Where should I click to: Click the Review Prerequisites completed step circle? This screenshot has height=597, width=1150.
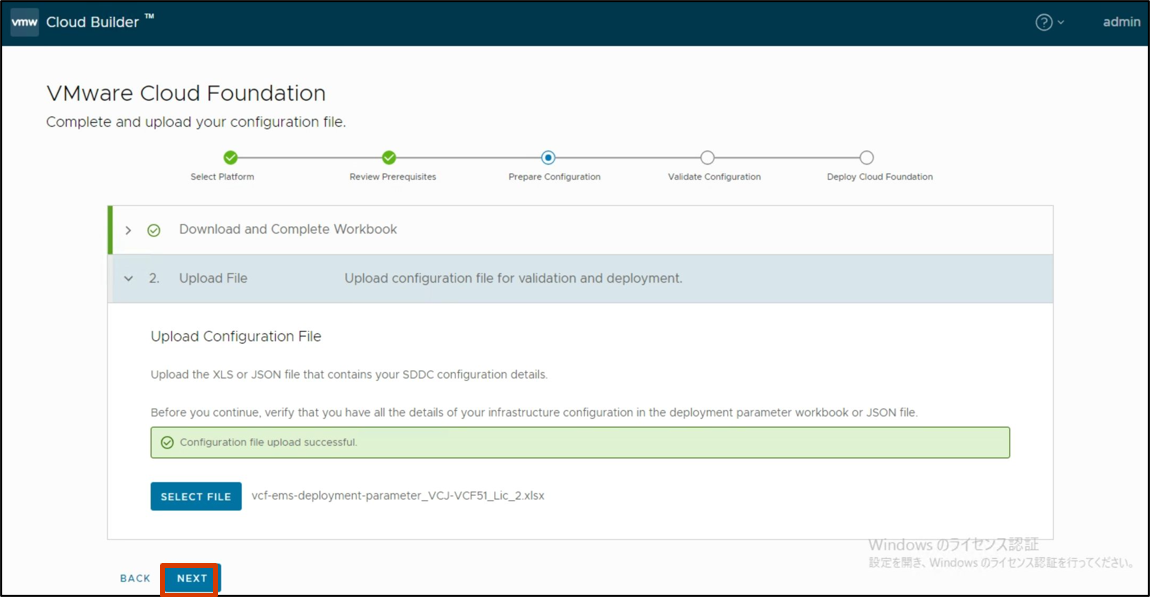tap(389, 158)
